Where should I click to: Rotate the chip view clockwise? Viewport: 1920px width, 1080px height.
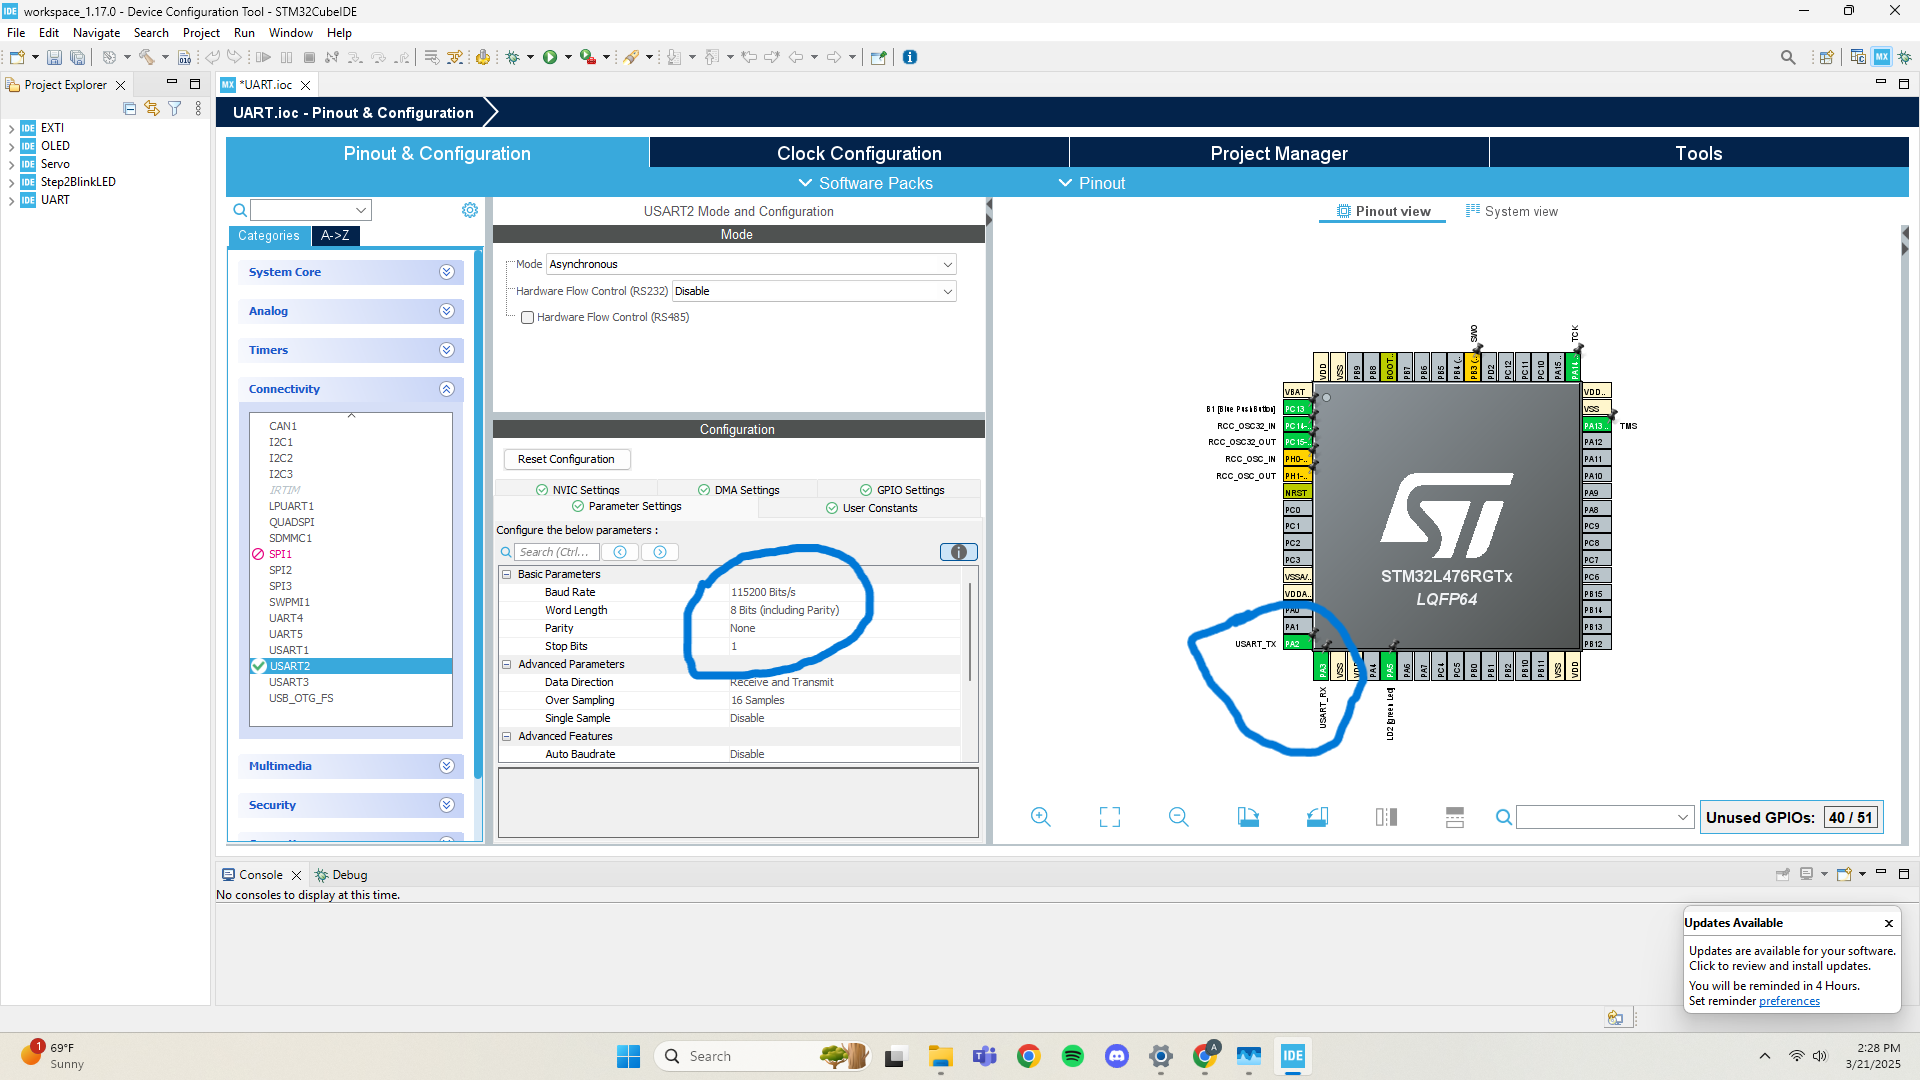click(x=1248, y=817)
